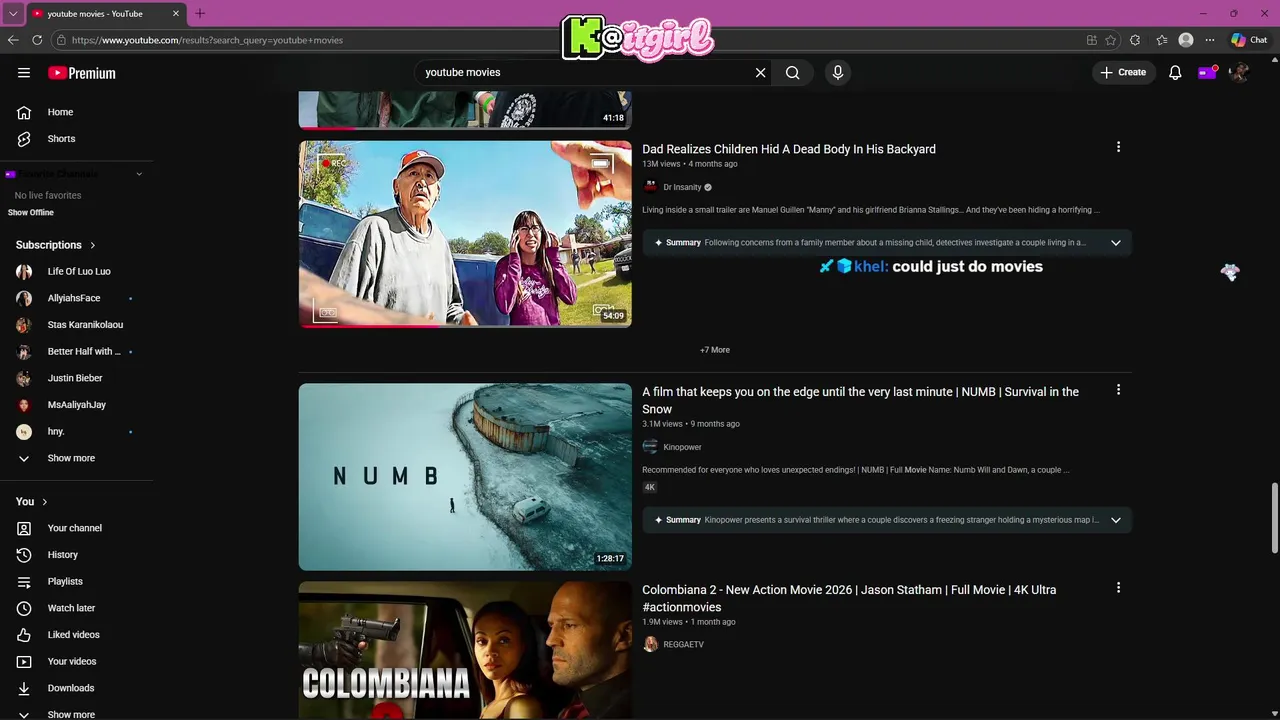1280x720 pixels.
Task: Toggle Show Offline favorites
Action: 31,212
